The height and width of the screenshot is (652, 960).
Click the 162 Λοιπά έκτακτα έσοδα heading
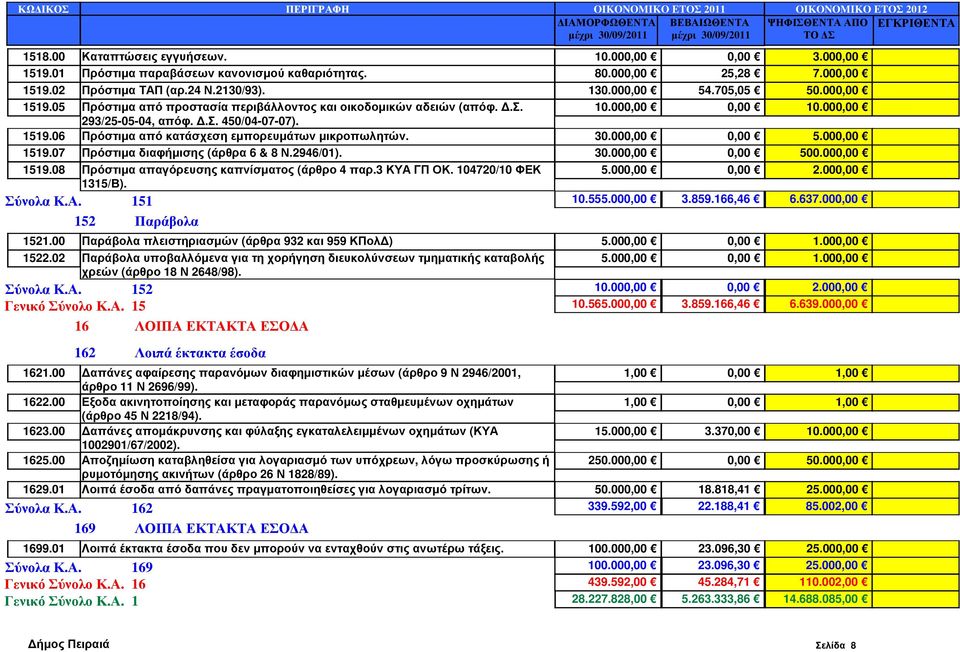coord(170,353)
